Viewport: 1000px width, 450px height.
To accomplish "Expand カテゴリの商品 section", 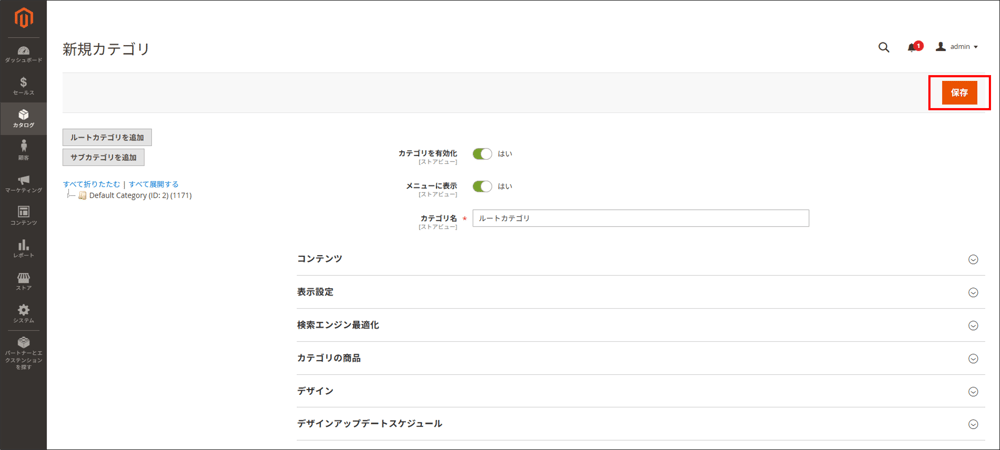I will pyautogui.click(x=640, y=358).
